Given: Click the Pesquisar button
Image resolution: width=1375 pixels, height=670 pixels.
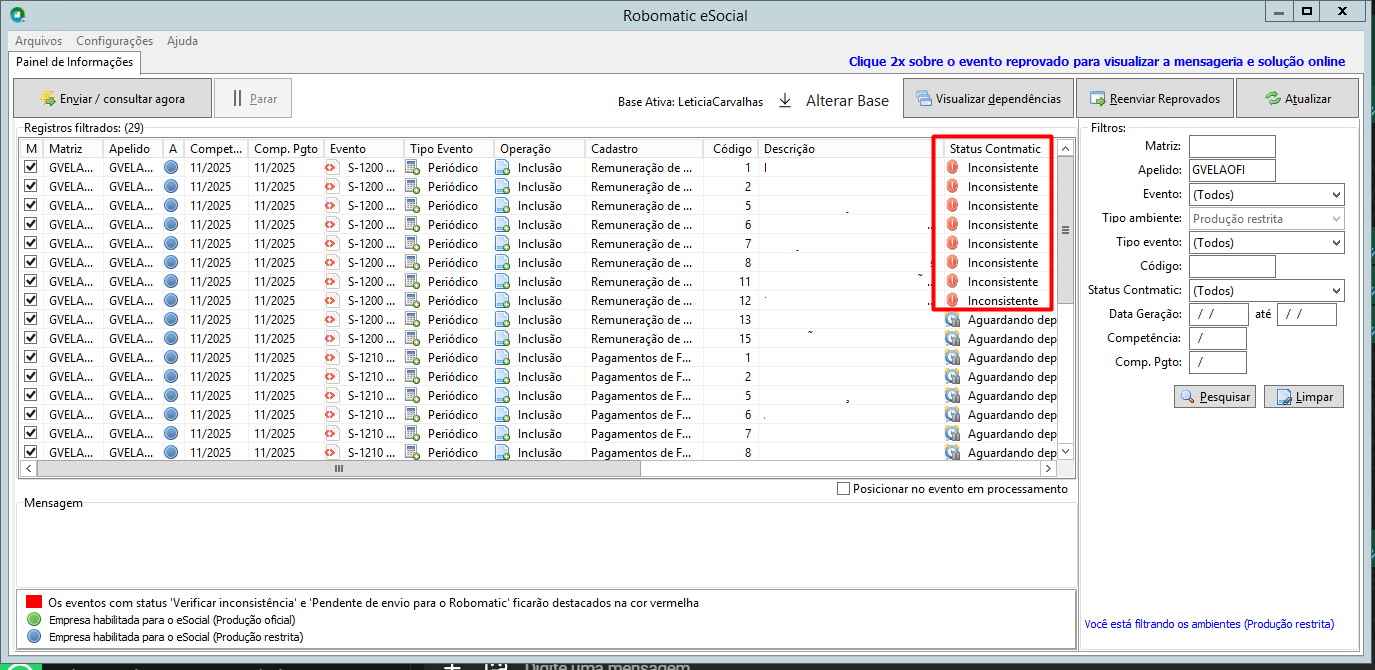Looking at the screenshot, I should 1214,397.
